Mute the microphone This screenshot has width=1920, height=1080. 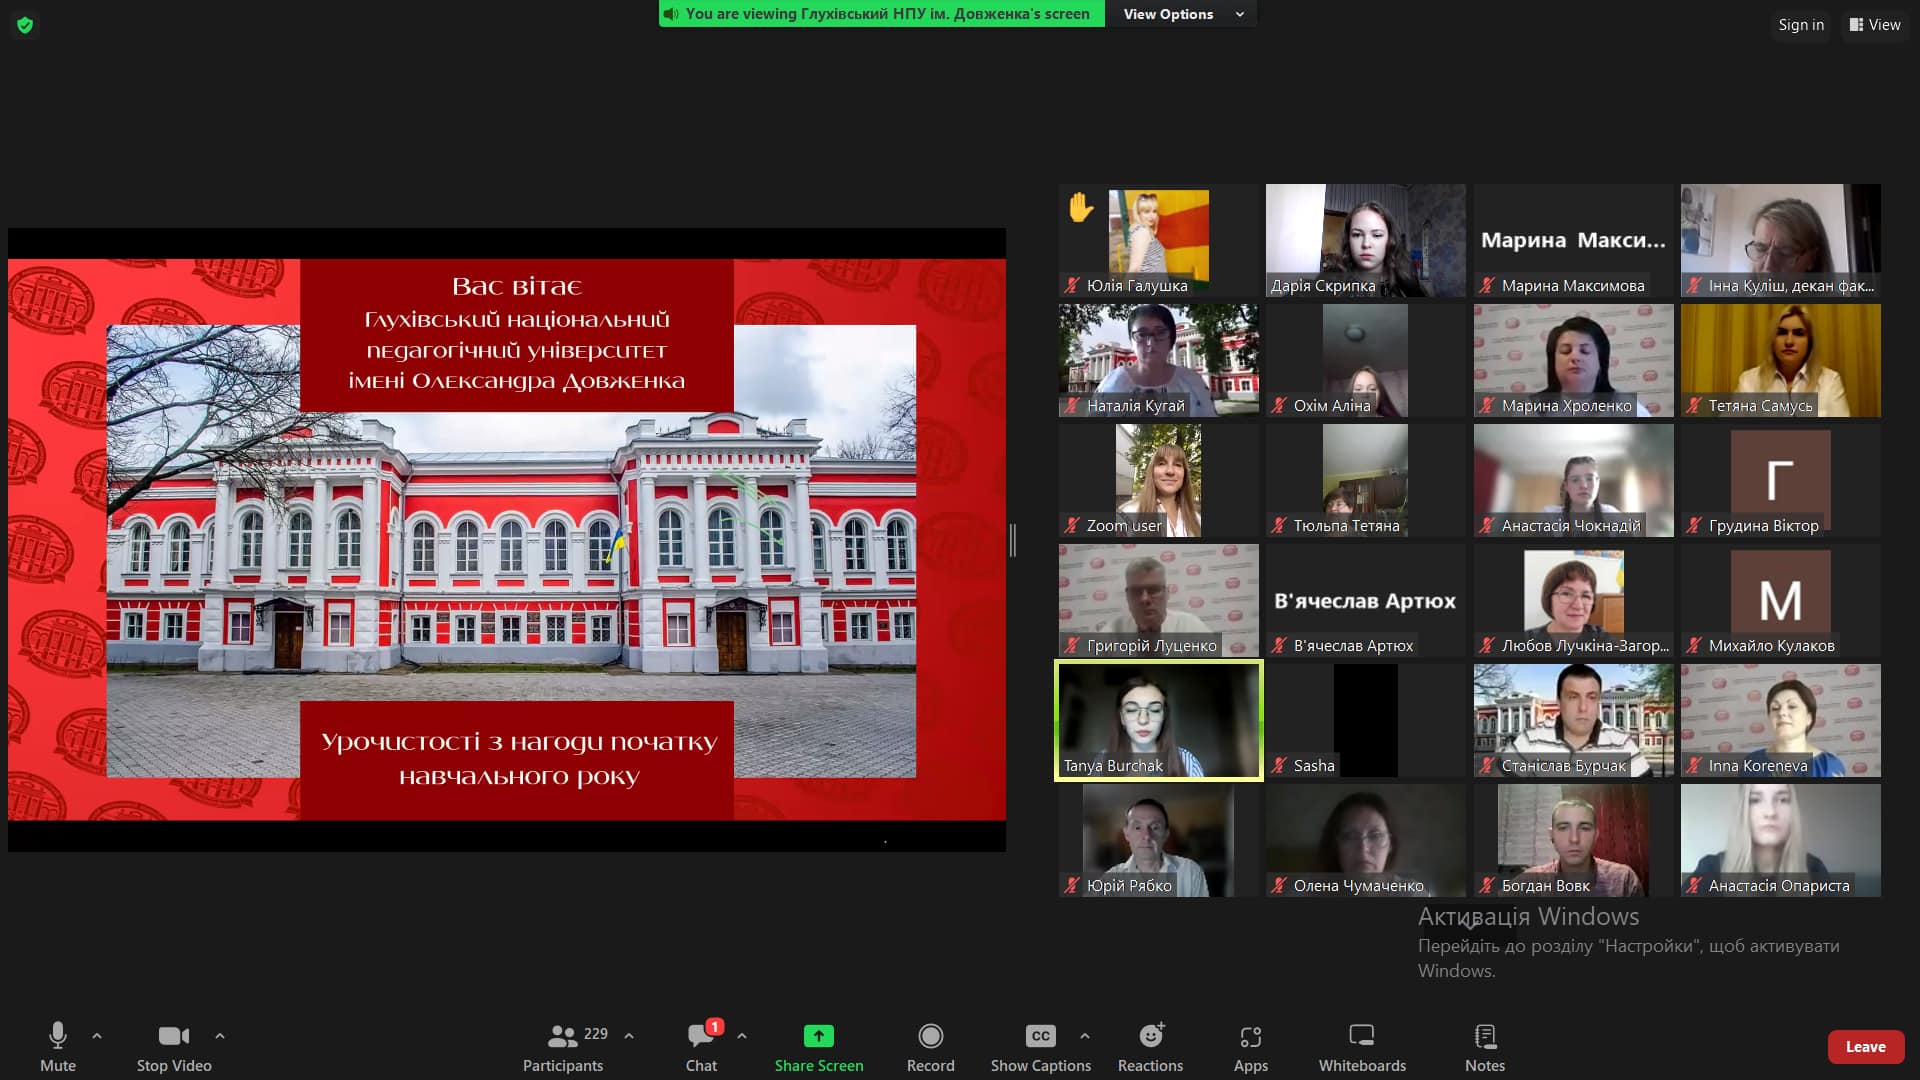point(58,1046)
